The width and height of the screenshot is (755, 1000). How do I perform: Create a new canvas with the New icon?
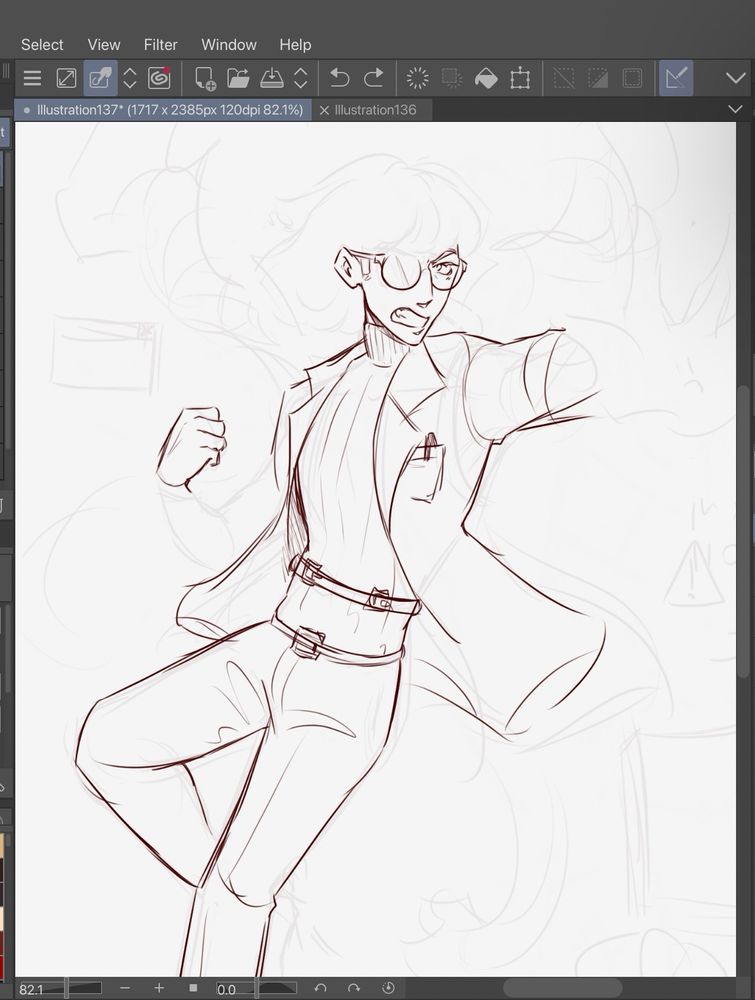[205, 78]
